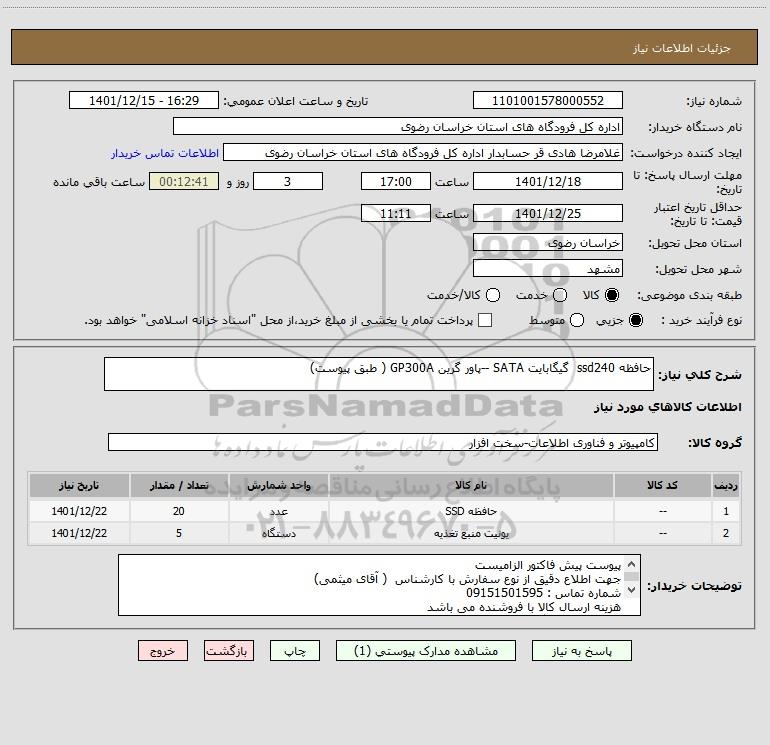This screenshot has width=770, height=745.
Task: Click the request creator field
Action: click(x=423, y=153)
